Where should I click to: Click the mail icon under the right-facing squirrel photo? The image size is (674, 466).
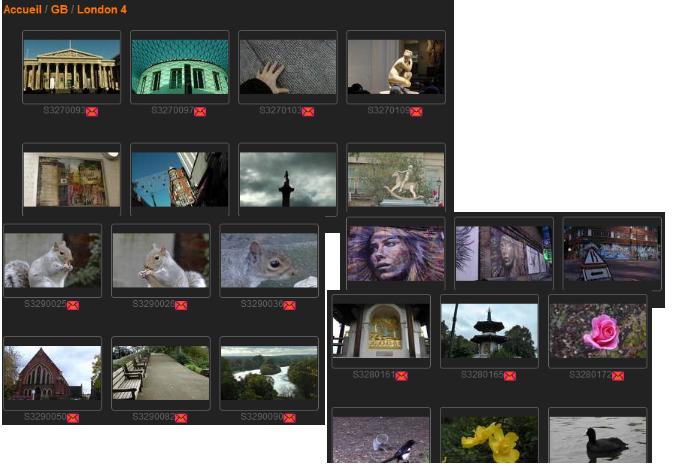pyautogui.click(x=181, y=306)
